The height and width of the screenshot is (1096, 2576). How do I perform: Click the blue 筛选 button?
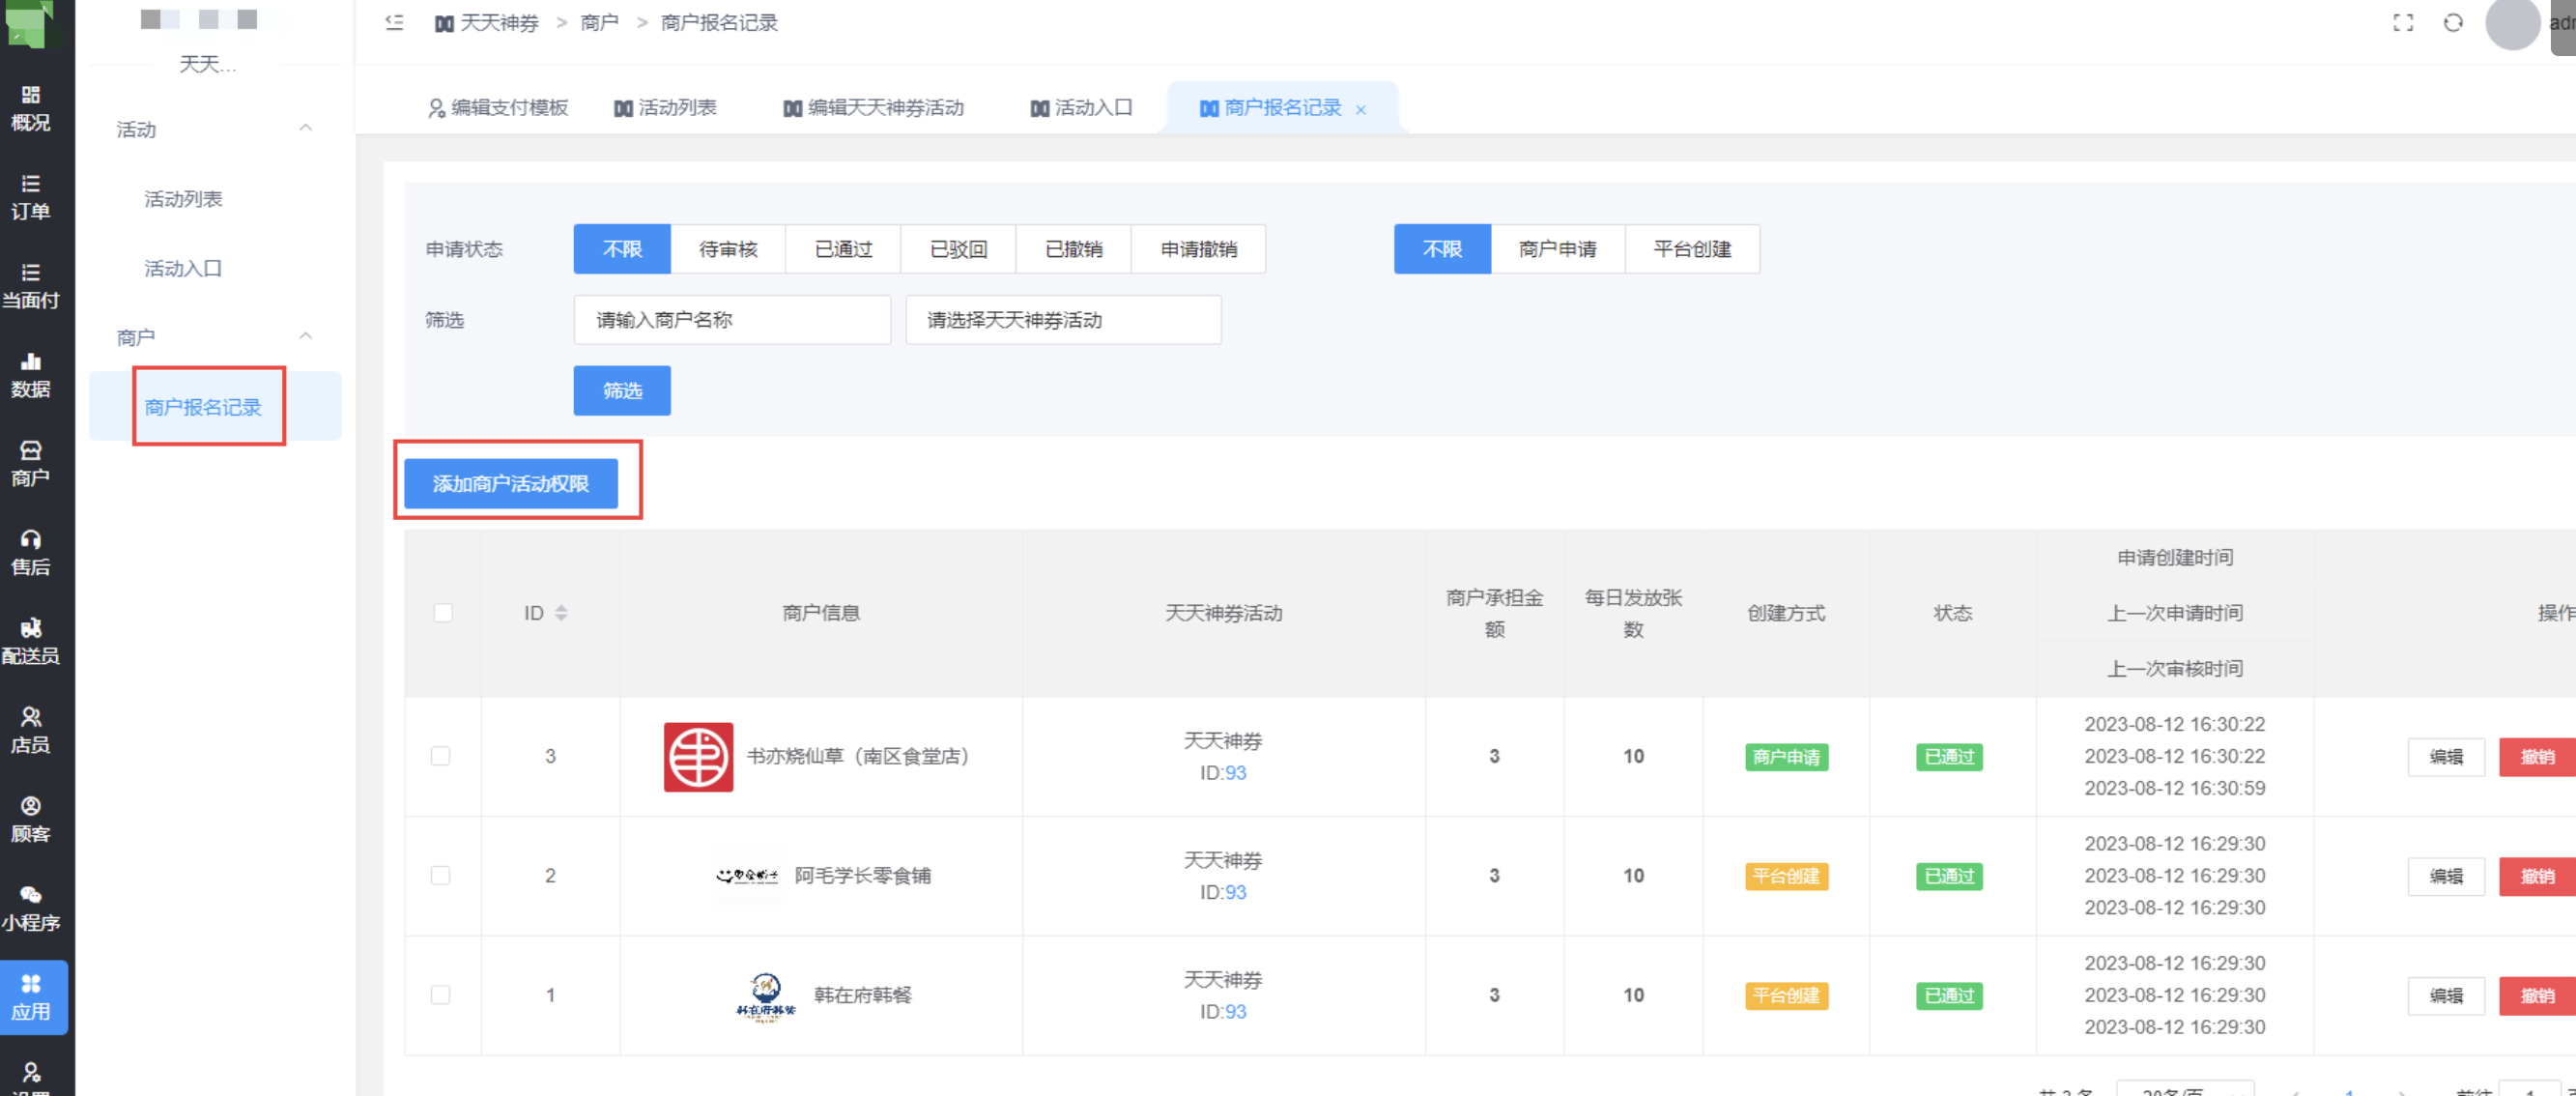coord(622,391)
